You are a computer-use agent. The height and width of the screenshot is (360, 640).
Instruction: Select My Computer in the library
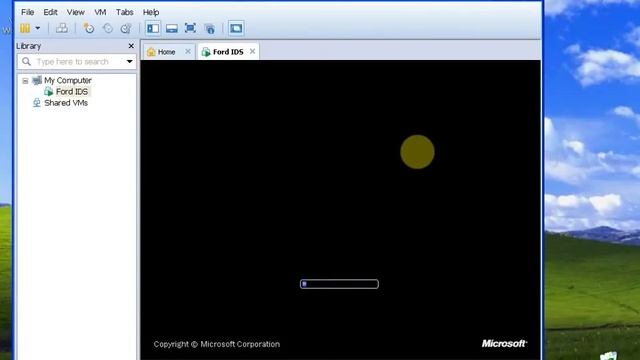coord(68,80)
